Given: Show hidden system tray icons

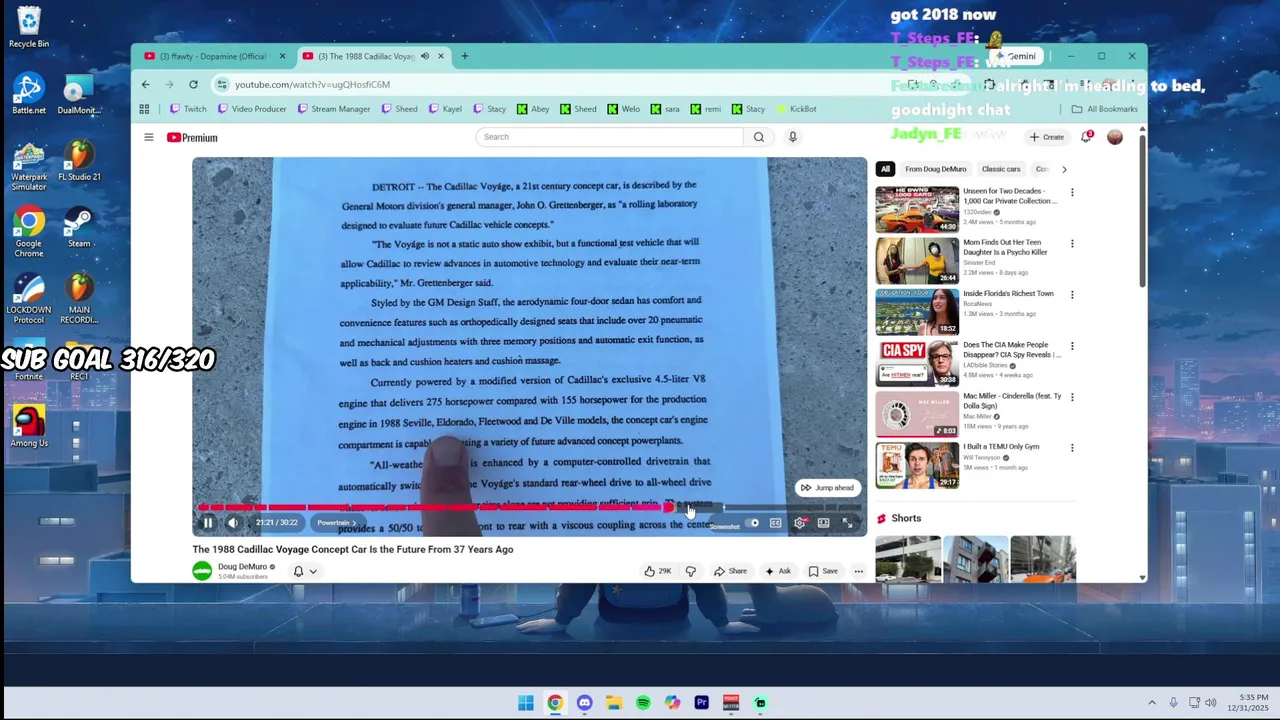Looking at the screenshot, I should [1152, 703].
